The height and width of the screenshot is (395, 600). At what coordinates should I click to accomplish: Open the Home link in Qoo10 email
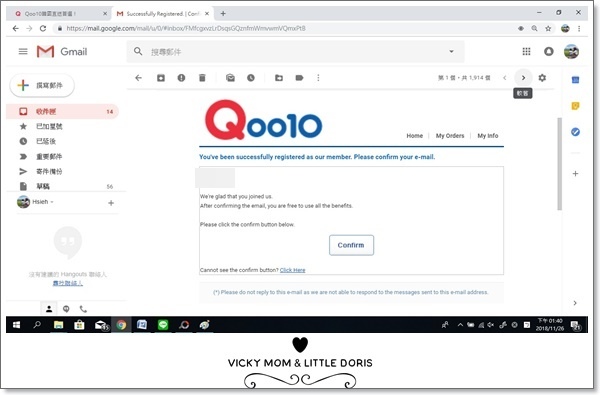point(414,135)
